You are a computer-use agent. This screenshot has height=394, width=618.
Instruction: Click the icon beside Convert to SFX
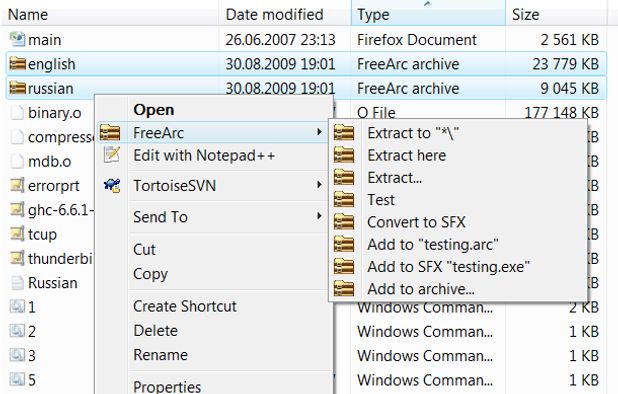[x=344, y=222]
